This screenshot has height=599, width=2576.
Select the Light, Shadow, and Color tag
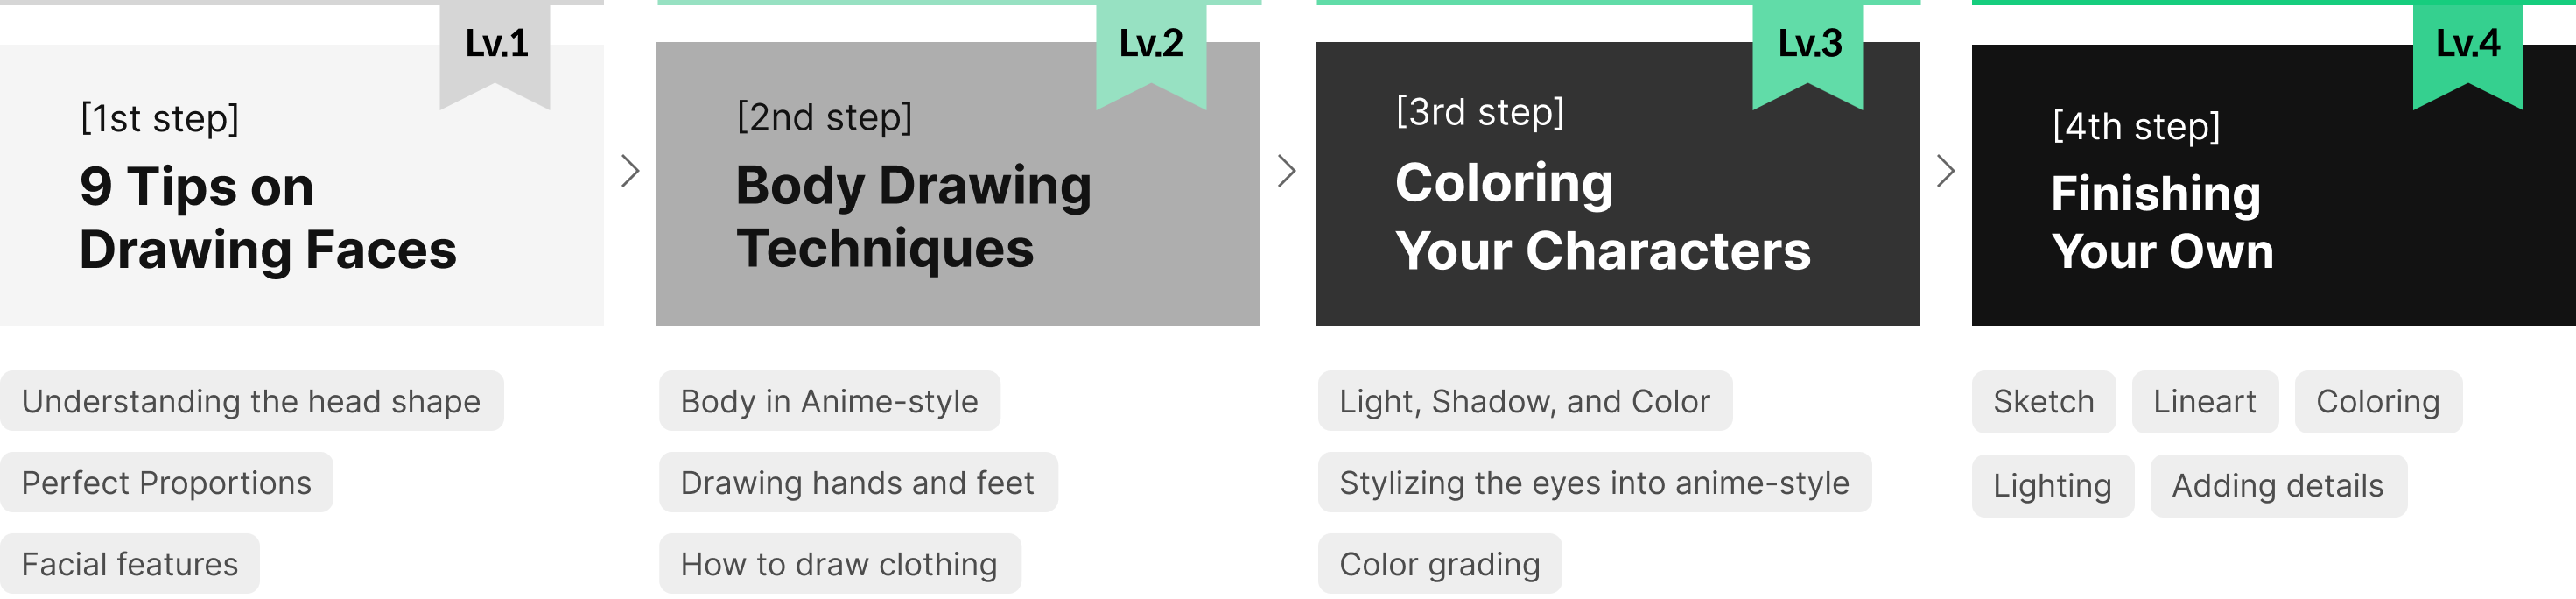(x=1525, y=401)
